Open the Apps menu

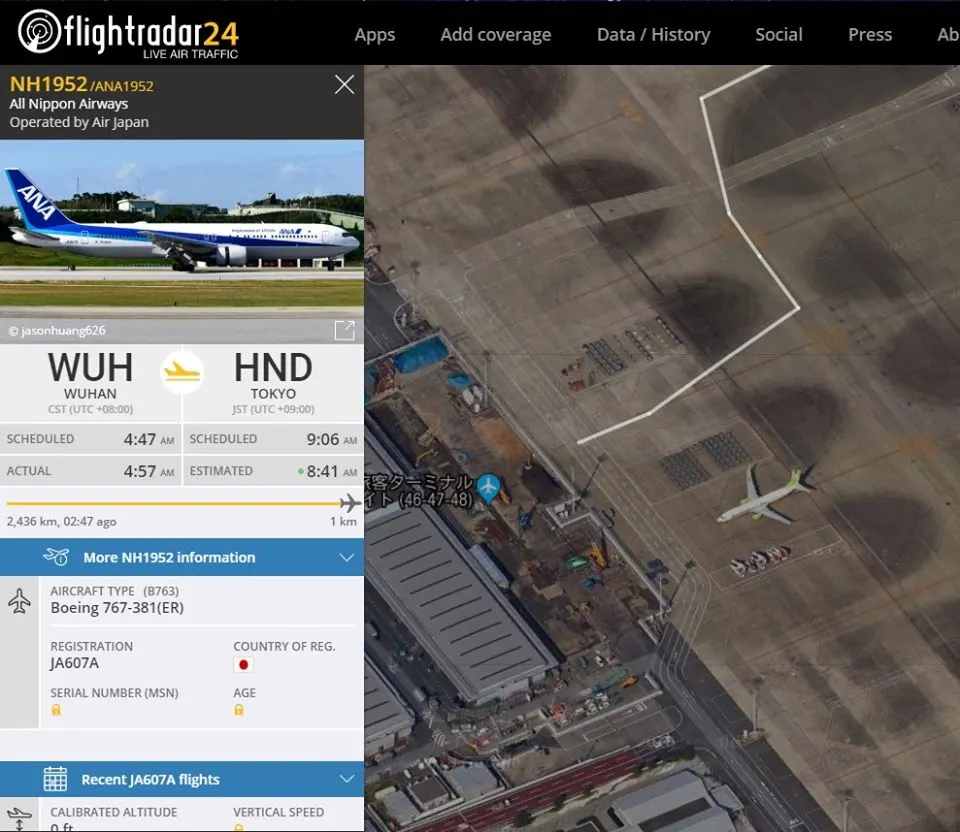coord(375,35)
